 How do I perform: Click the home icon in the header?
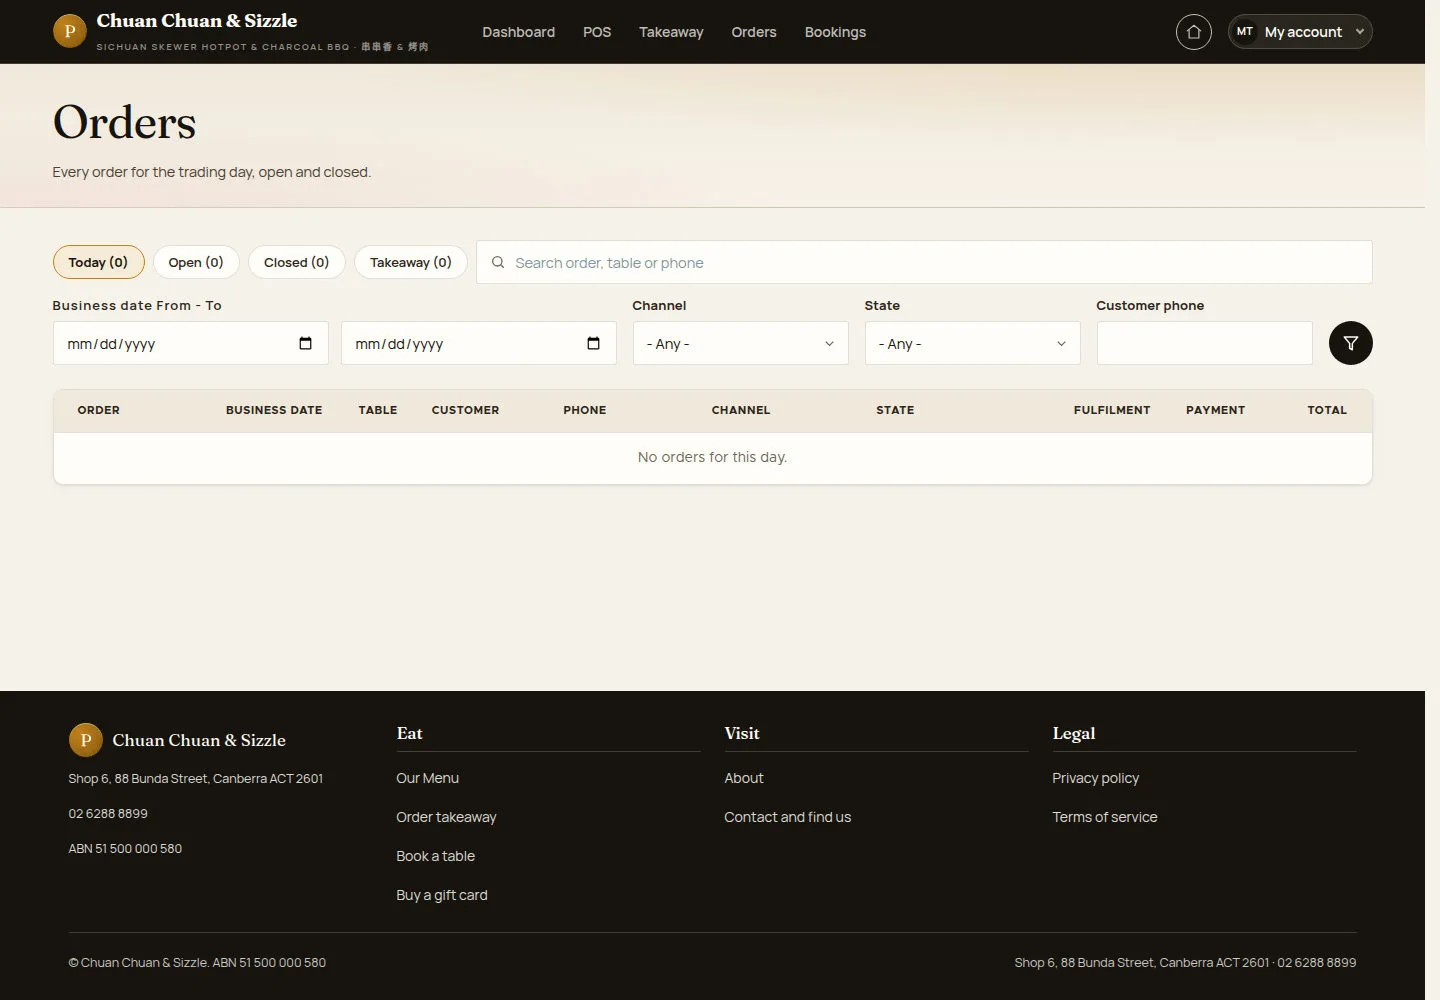click(1193, 32)
